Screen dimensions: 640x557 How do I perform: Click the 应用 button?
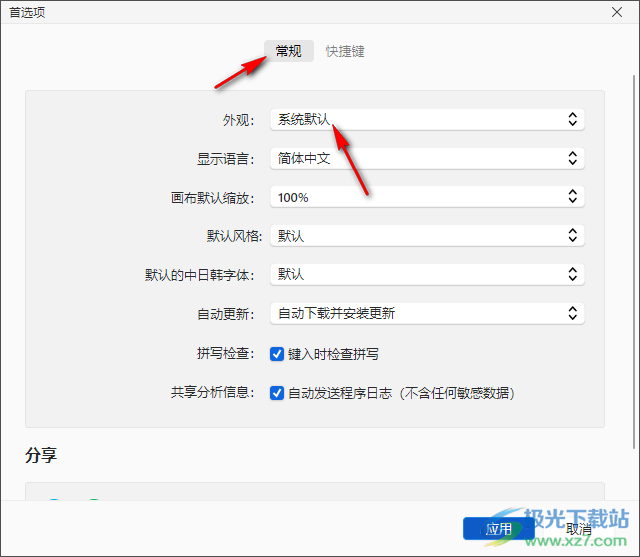[498, 529]
